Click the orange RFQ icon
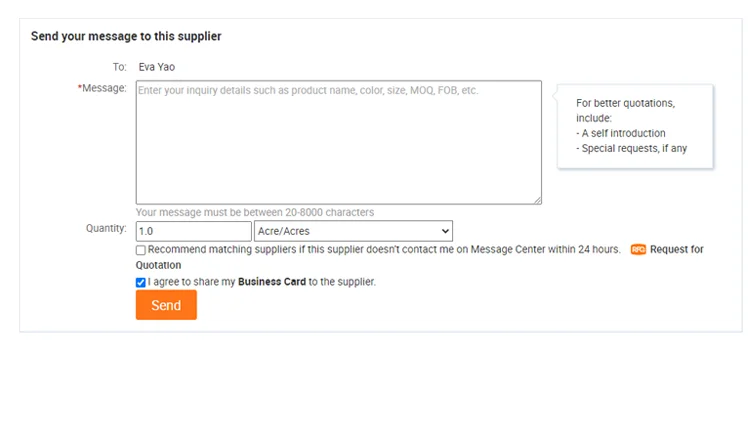Viewport: 750px width, 437px height. 638,249
